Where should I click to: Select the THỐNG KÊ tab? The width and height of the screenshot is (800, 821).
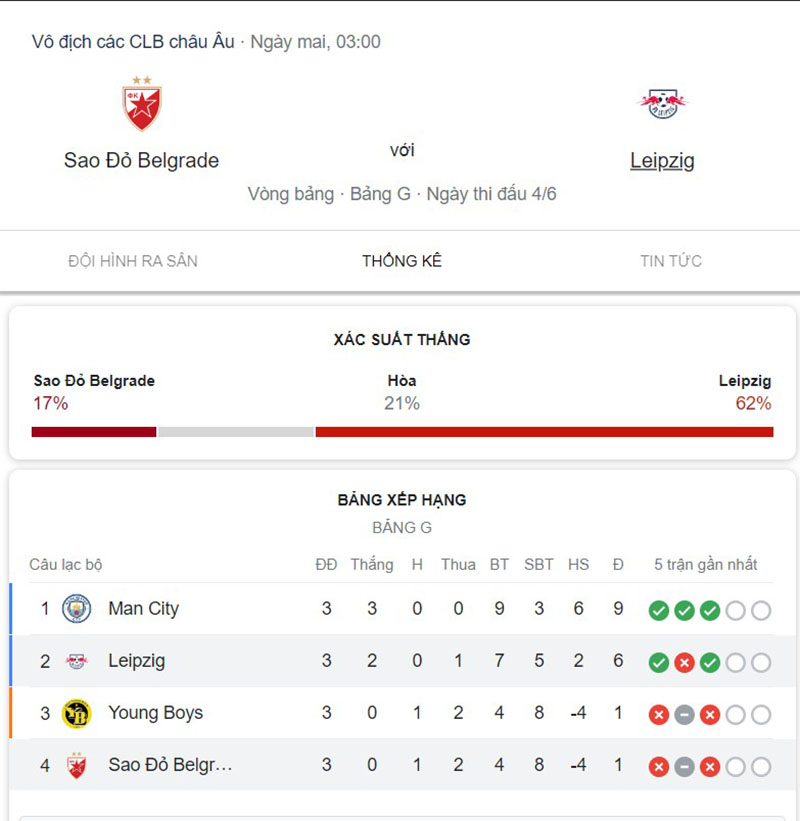point(402,261)
